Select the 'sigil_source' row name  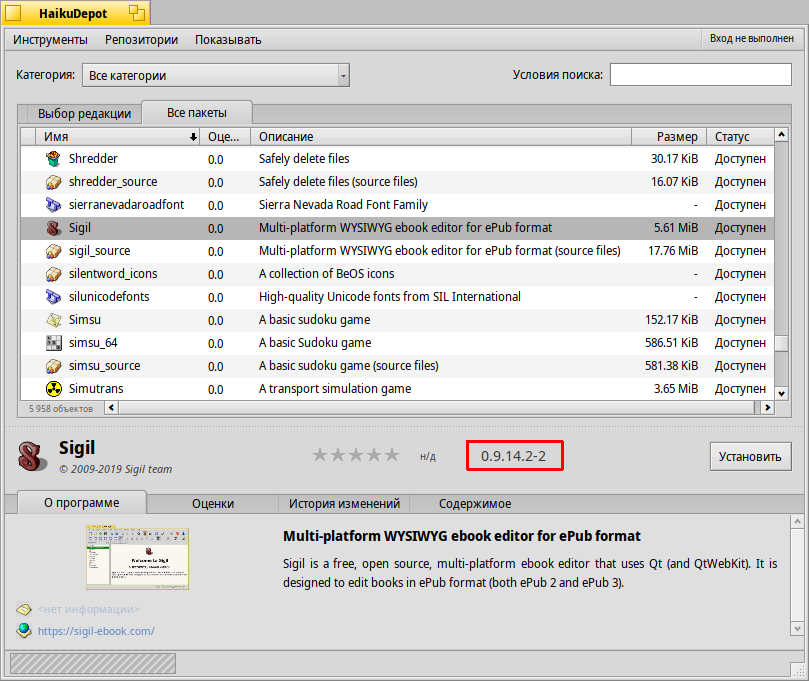(x=100, y=251)
